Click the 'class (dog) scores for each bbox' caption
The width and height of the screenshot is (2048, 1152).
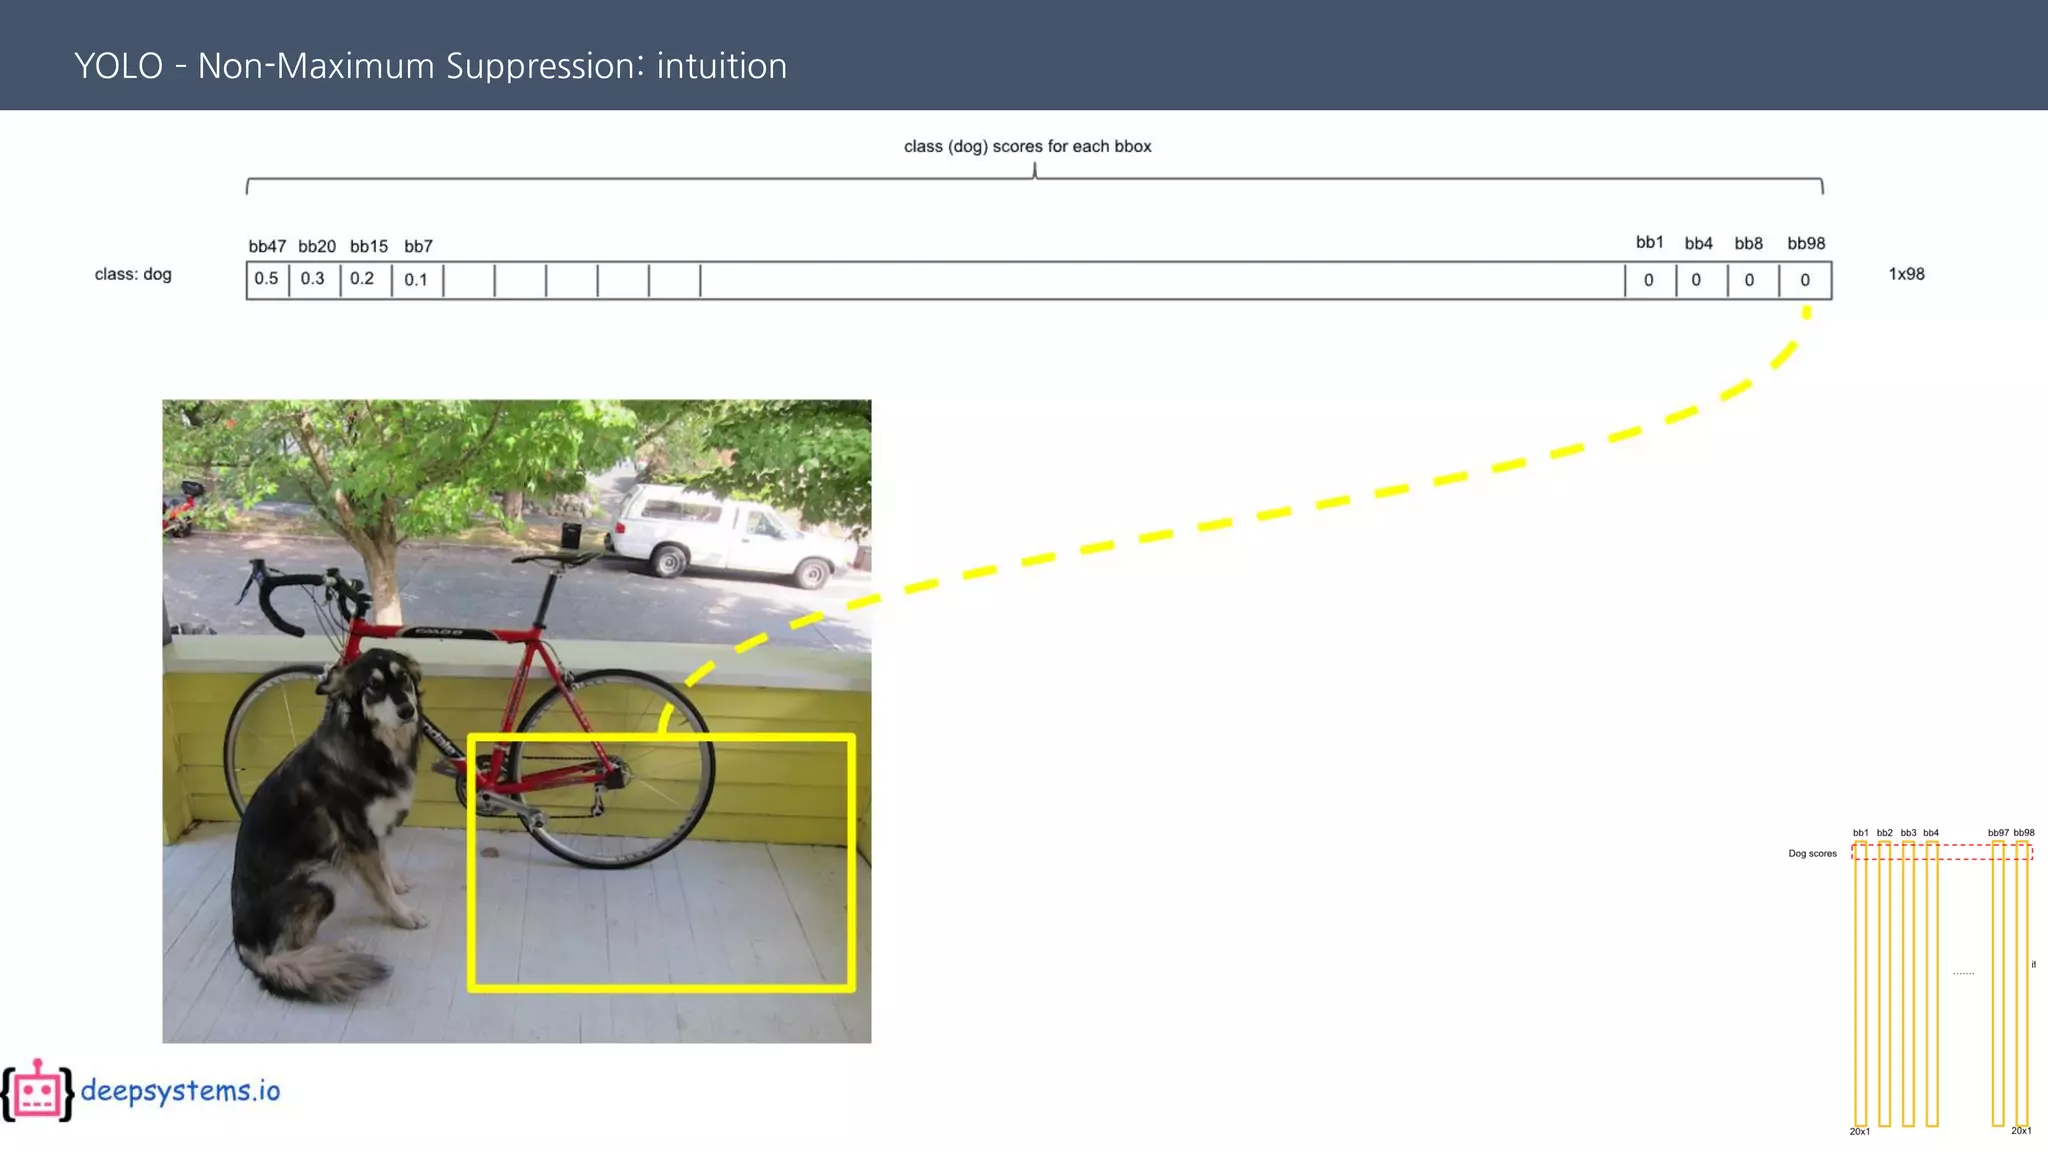[1027, 146]
